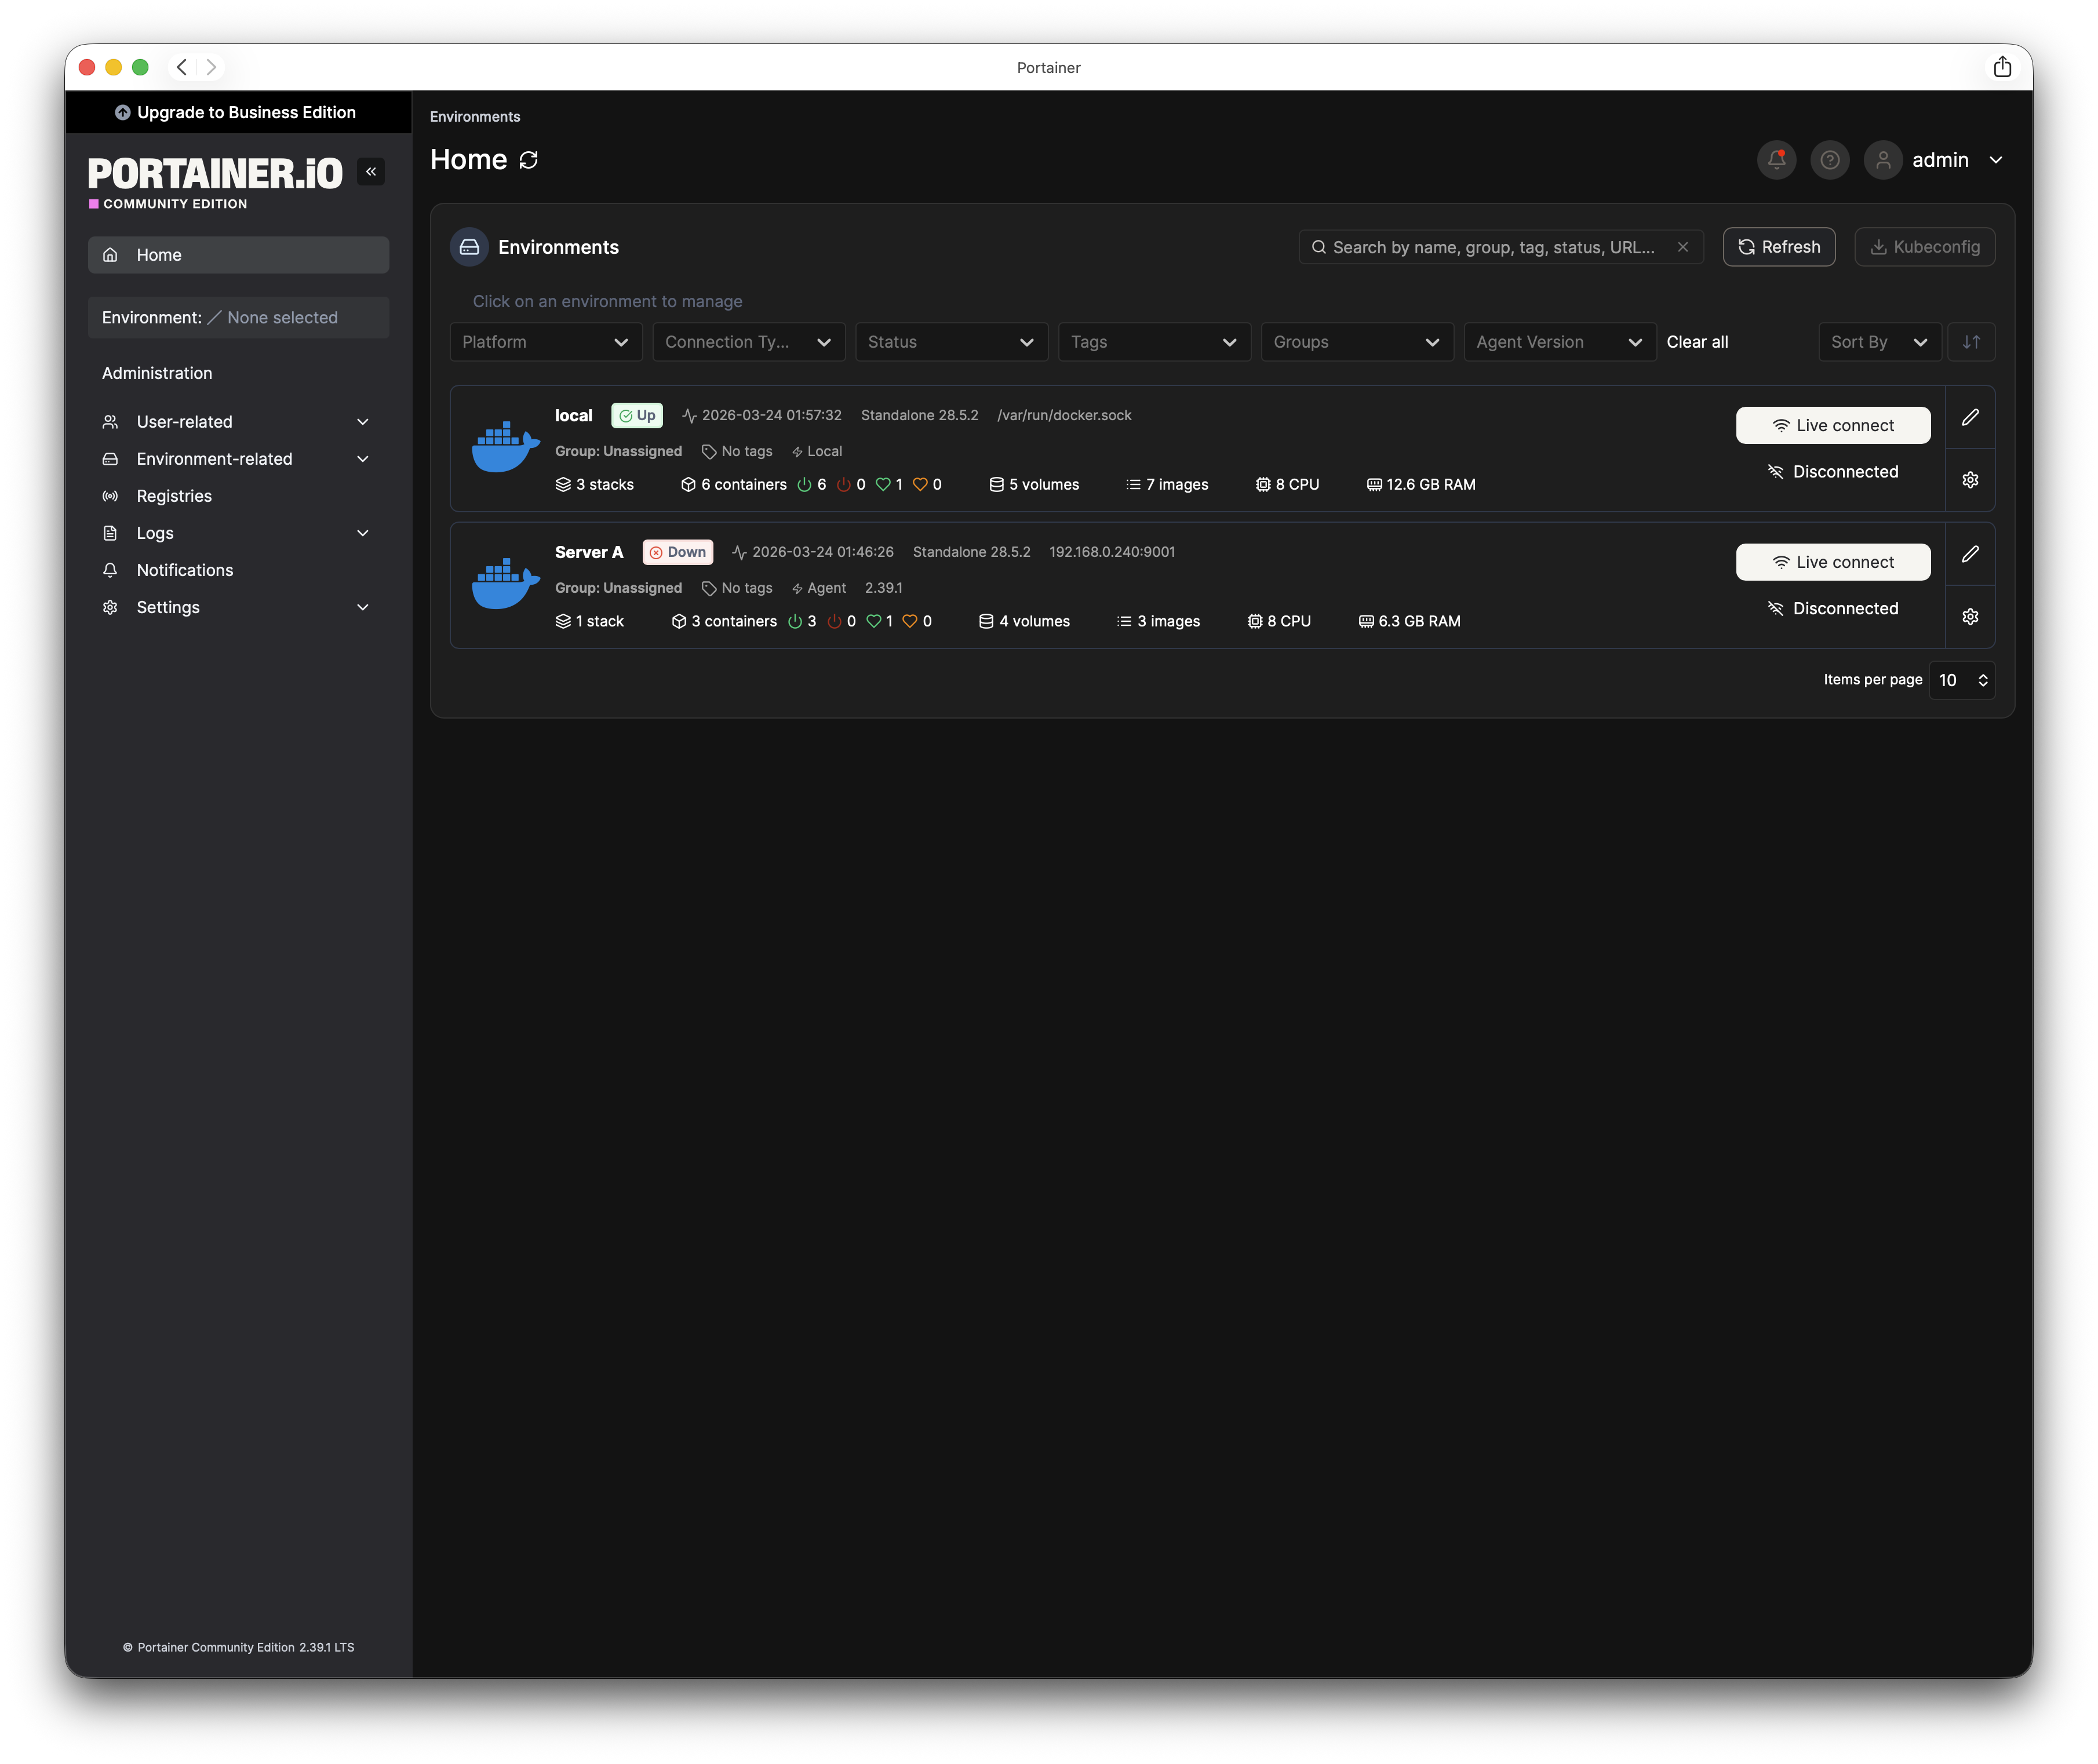
Task: Open the Sort By dropdown
Action: click(1878, 342)
